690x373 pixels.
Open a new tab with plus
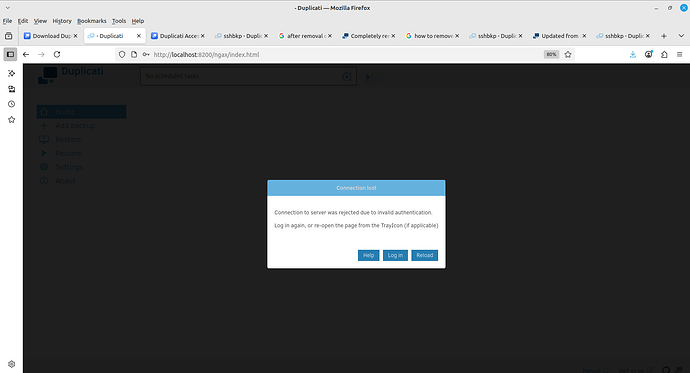(x=664, y=36)
